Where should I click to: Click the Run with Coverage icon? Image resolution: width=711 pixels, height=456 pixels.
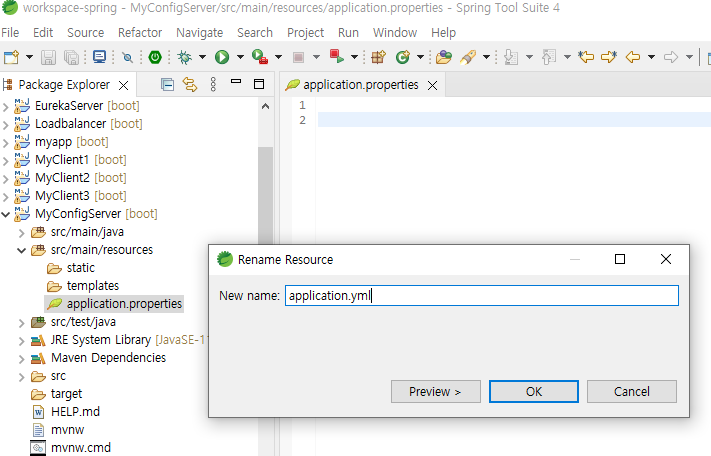(x=260, y=57)
